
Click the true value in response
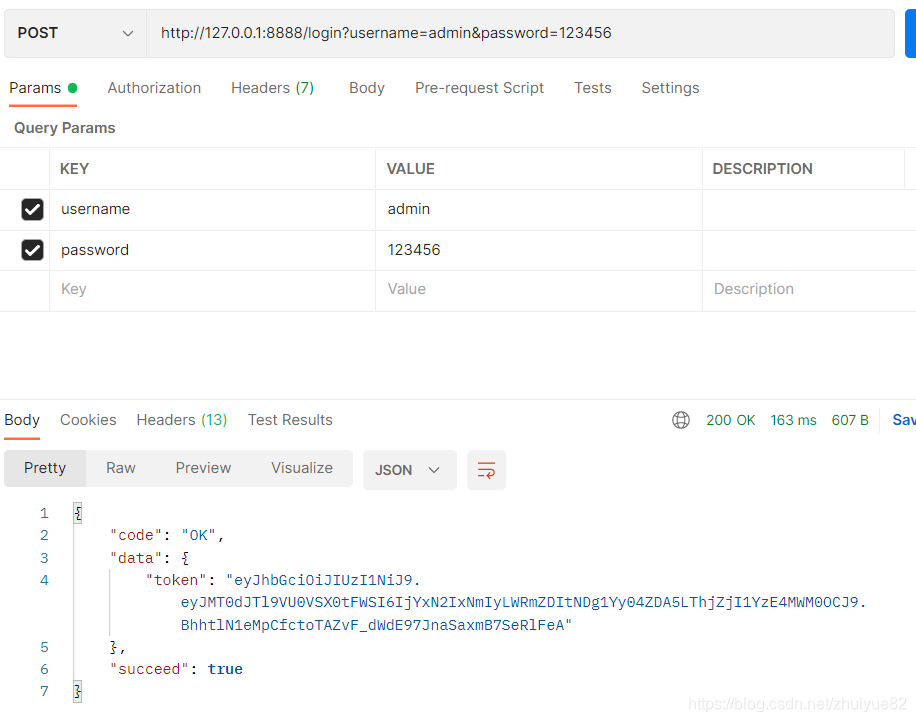[225, 669]
